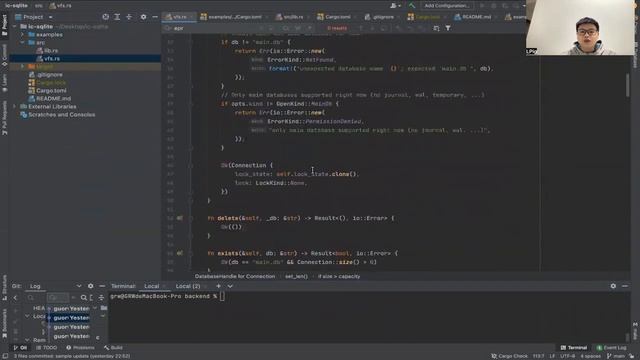Expand External Libraries node
640x360 pixels.
click(15, 107)
